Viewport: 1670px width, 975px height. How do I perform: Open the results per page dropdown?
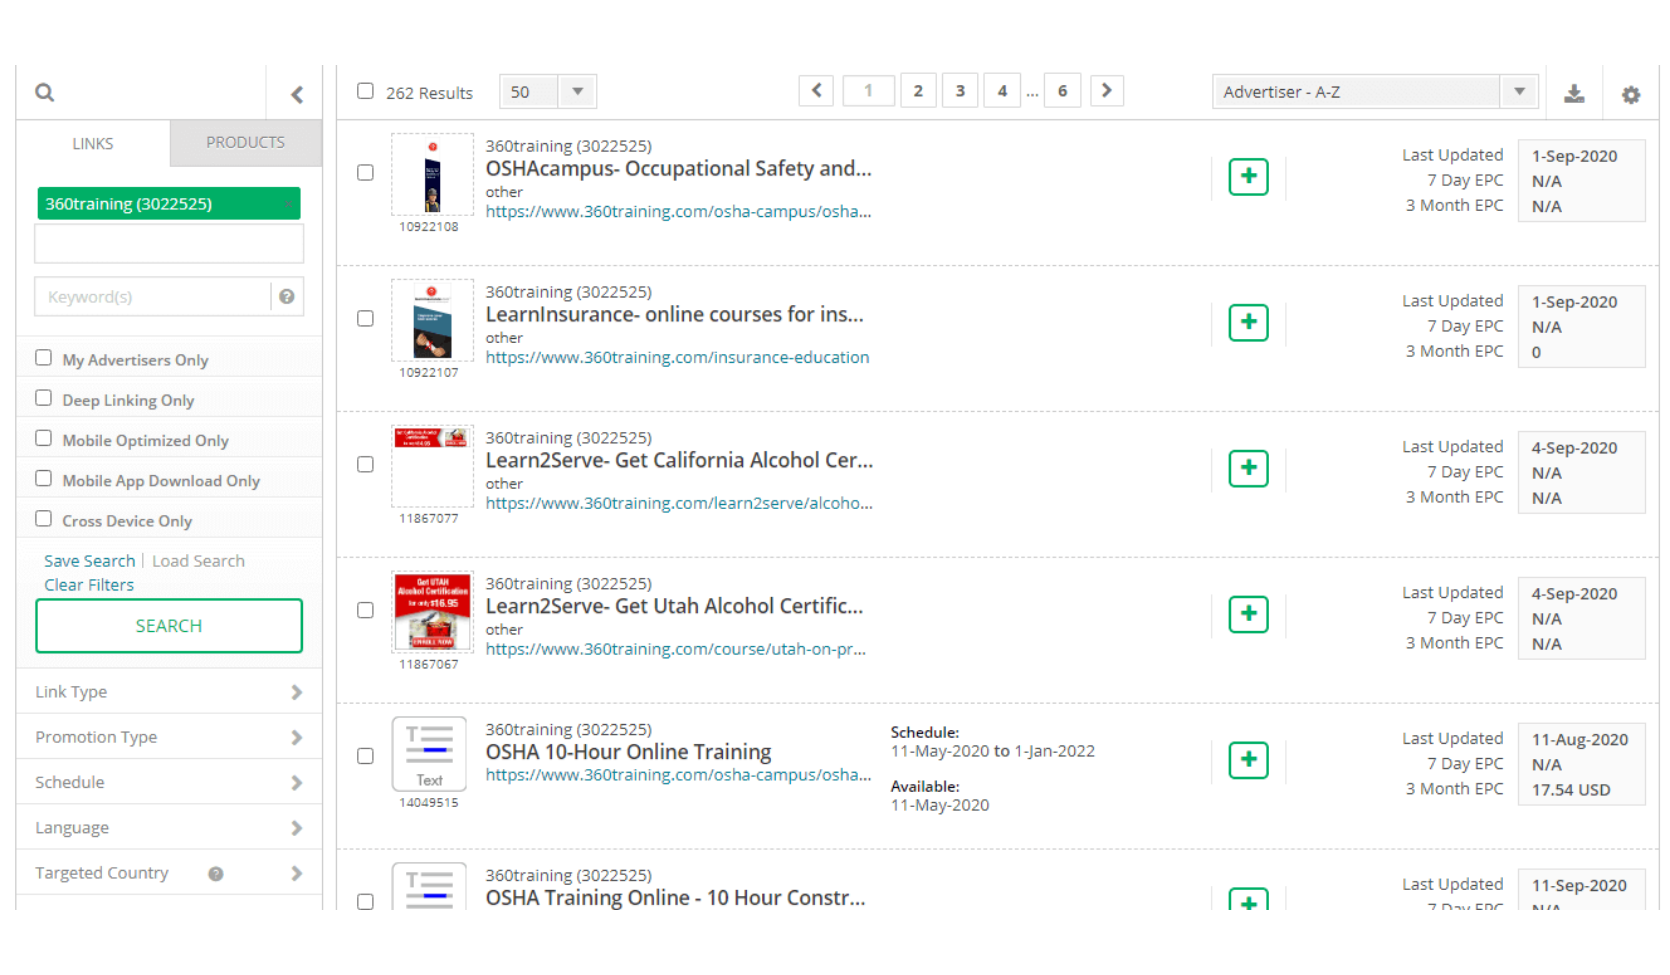[x=547, y=92]
